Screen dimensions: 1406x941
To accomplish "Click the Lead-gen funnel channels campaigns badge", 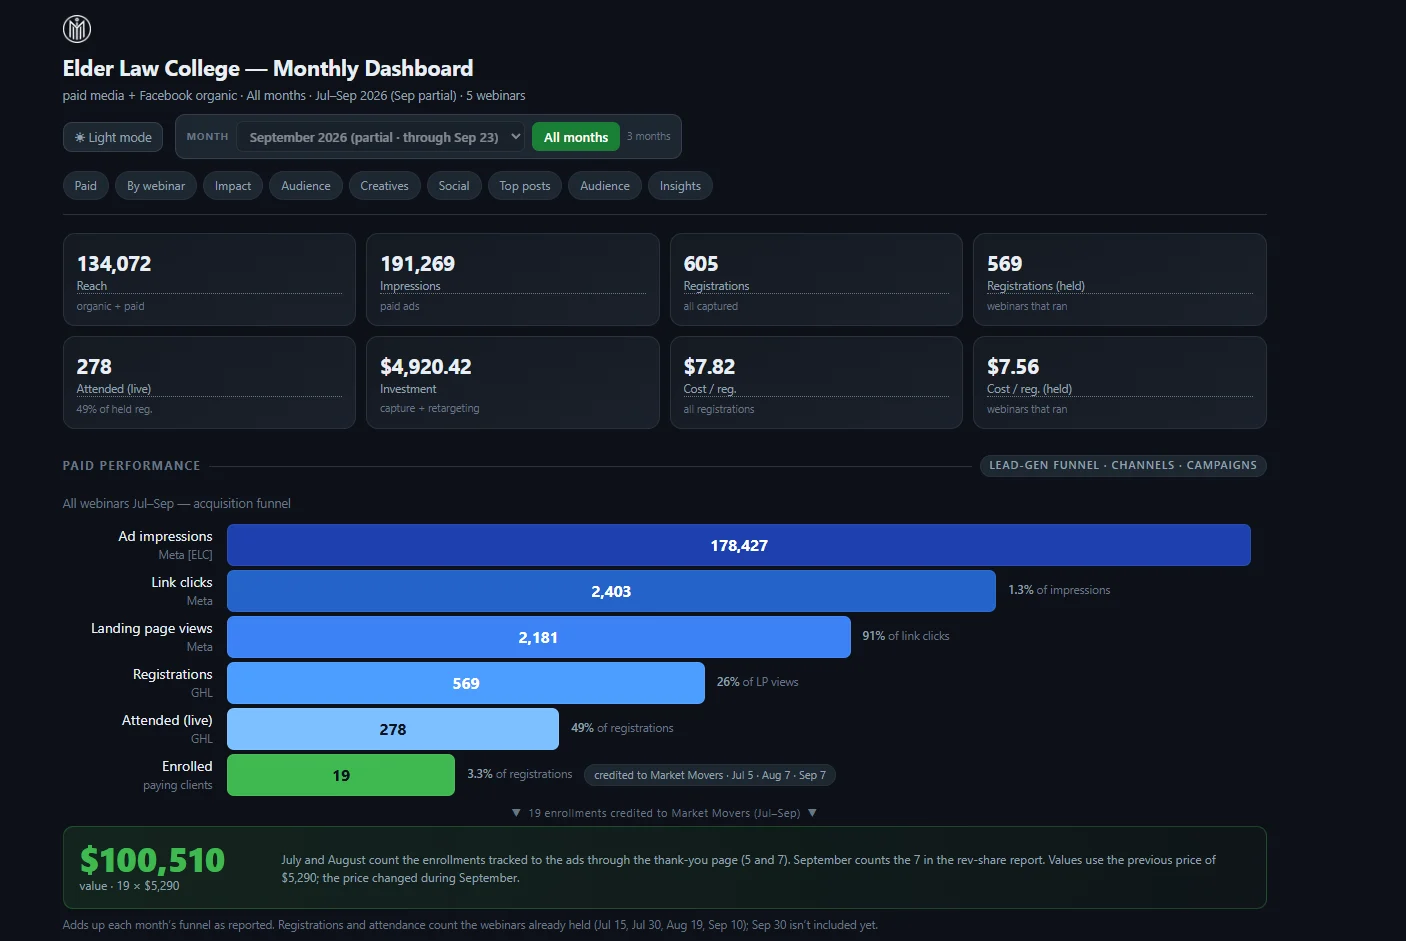I will point(1123,466).
